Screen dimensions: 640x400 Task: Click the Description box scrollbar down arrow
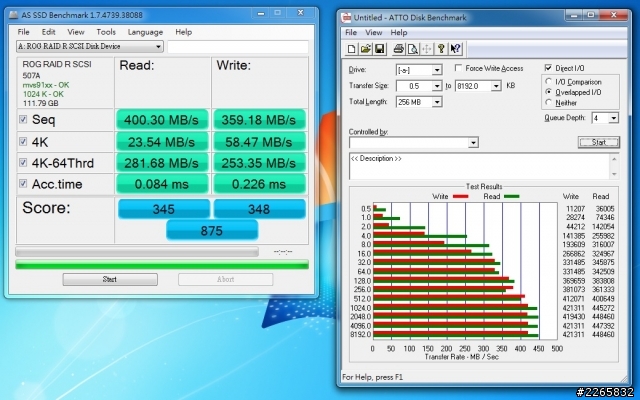click(614, 174)
